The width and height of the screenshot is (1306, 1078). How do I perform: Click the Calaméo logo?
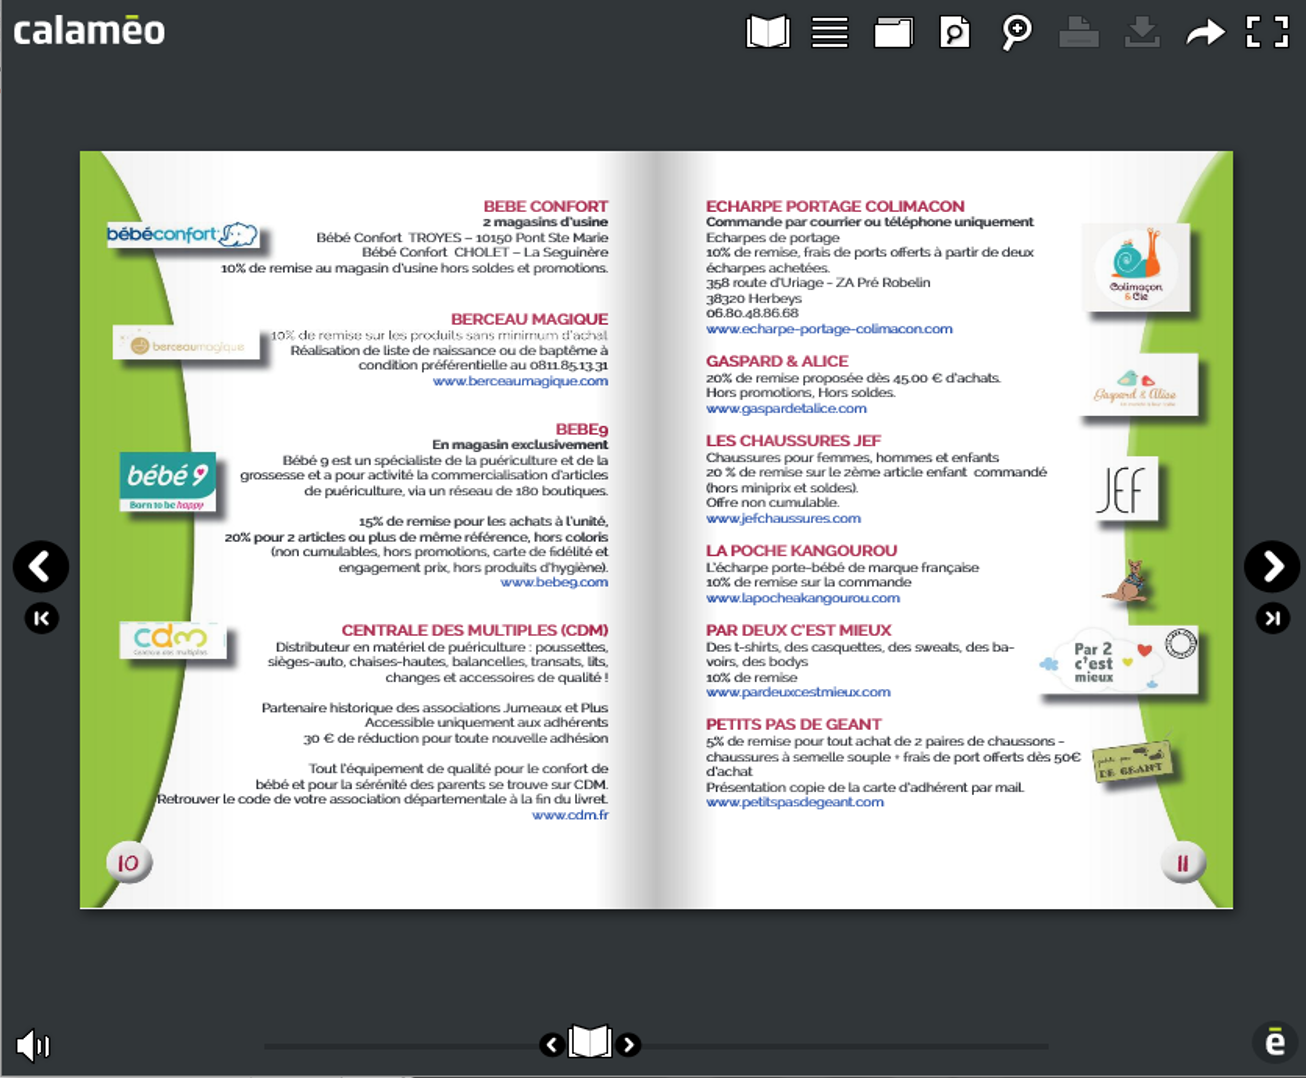[89, 30]
